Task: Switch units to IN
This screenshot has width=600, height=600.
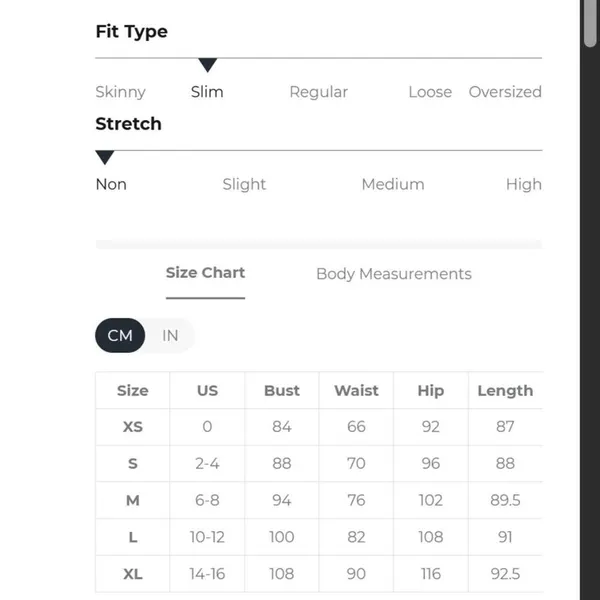Action: click(170, 336)
